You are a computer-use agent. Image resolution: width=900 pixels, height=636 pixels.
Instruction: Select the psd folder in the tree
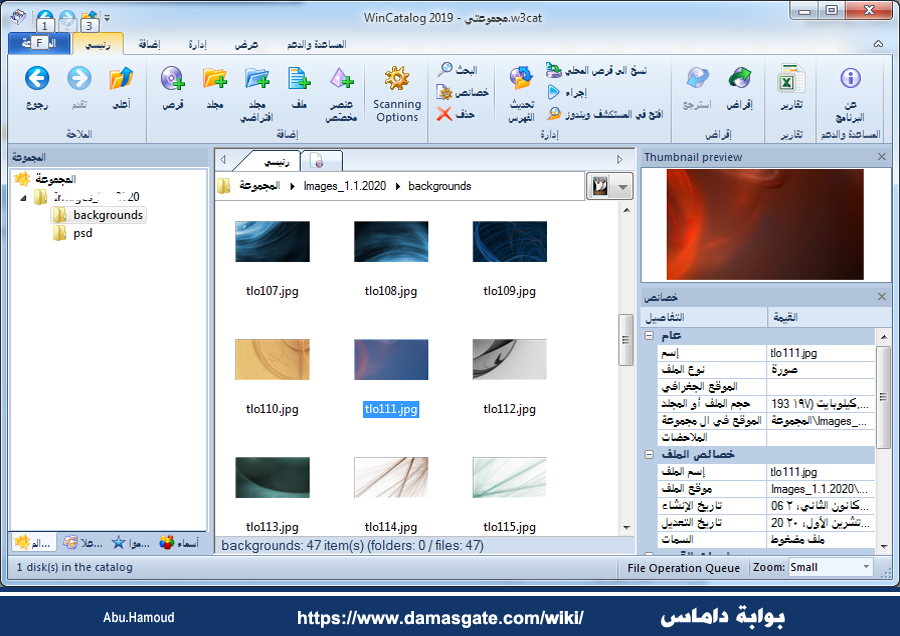73,233
